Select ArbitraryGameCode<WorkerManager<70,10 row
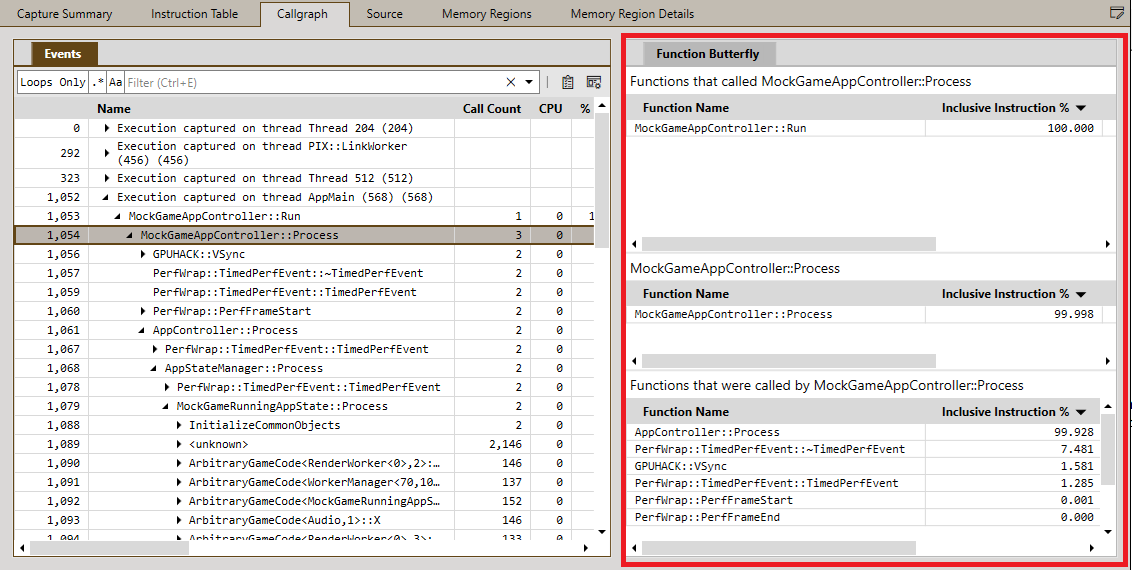 click(304, 483)
